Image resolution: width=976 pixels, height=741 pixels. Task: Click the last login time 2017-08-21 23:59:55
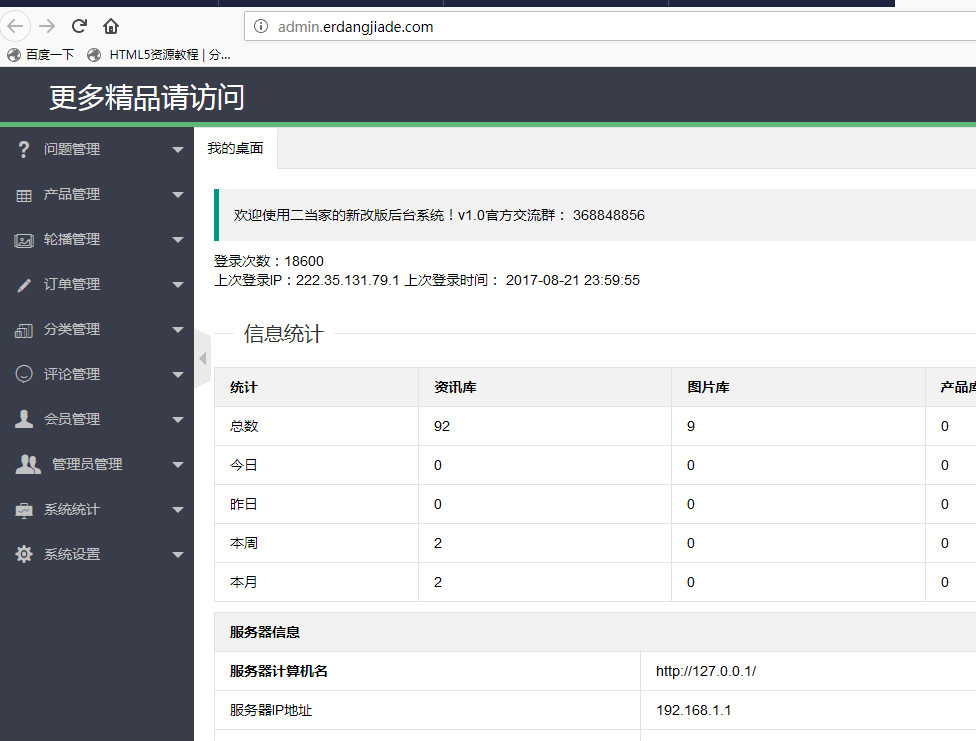tap(573, 280)
